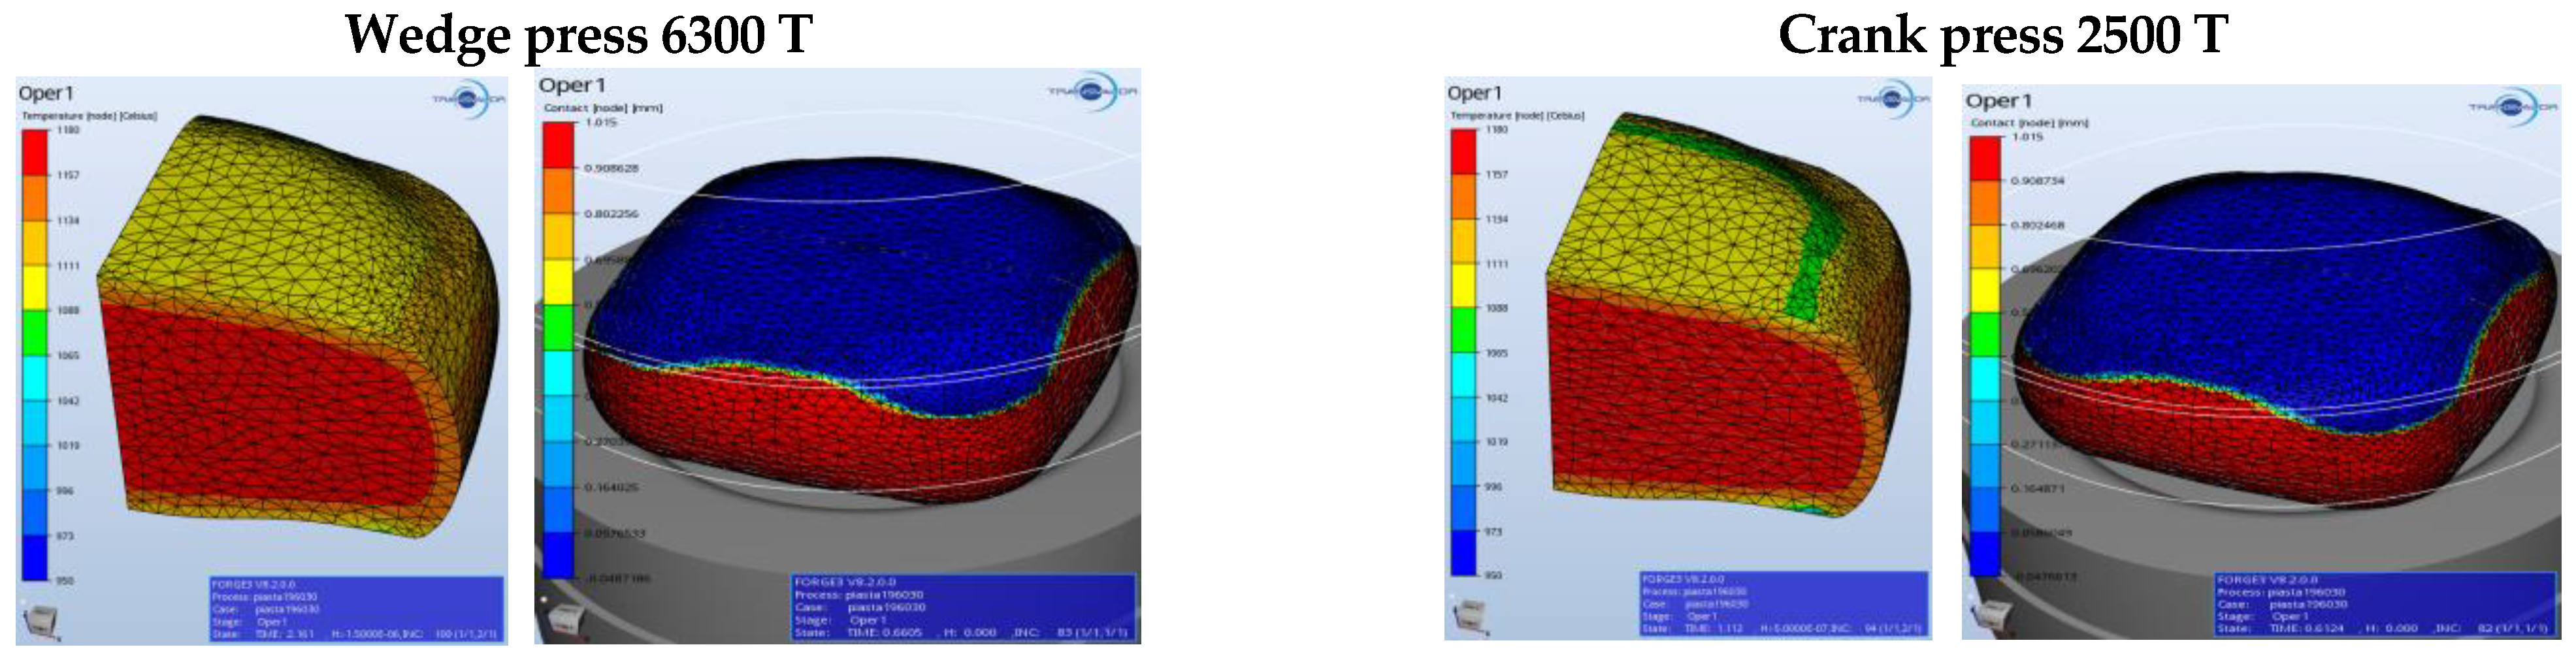This screenshot has height=662, width=2576.
Task: Click the view cube icon in Wedge press temperature panel
Action: 40,621
